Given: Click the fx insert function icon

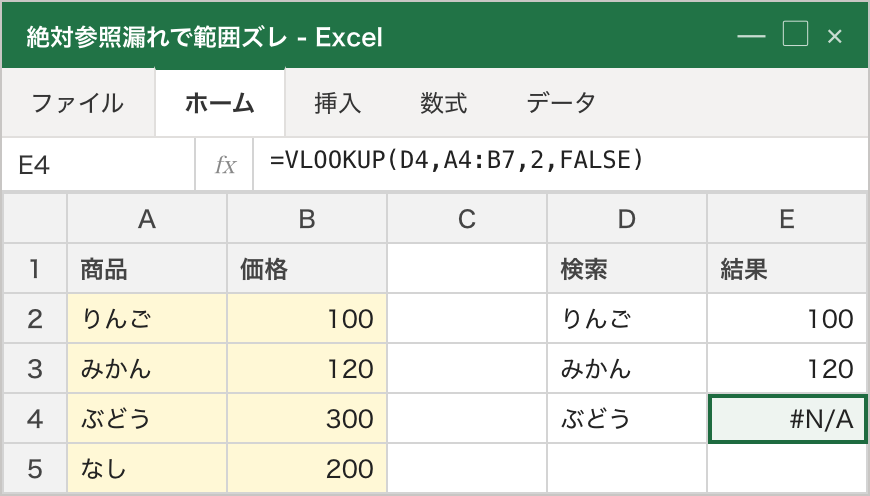Looking at the screenshot, I should pyautogui.click(x=225, y=165).
